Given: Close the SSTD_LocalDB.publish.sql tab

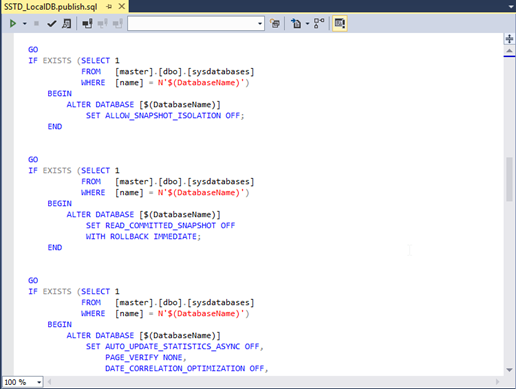Looking at the screenshot, I should click(x=122, y=6).
